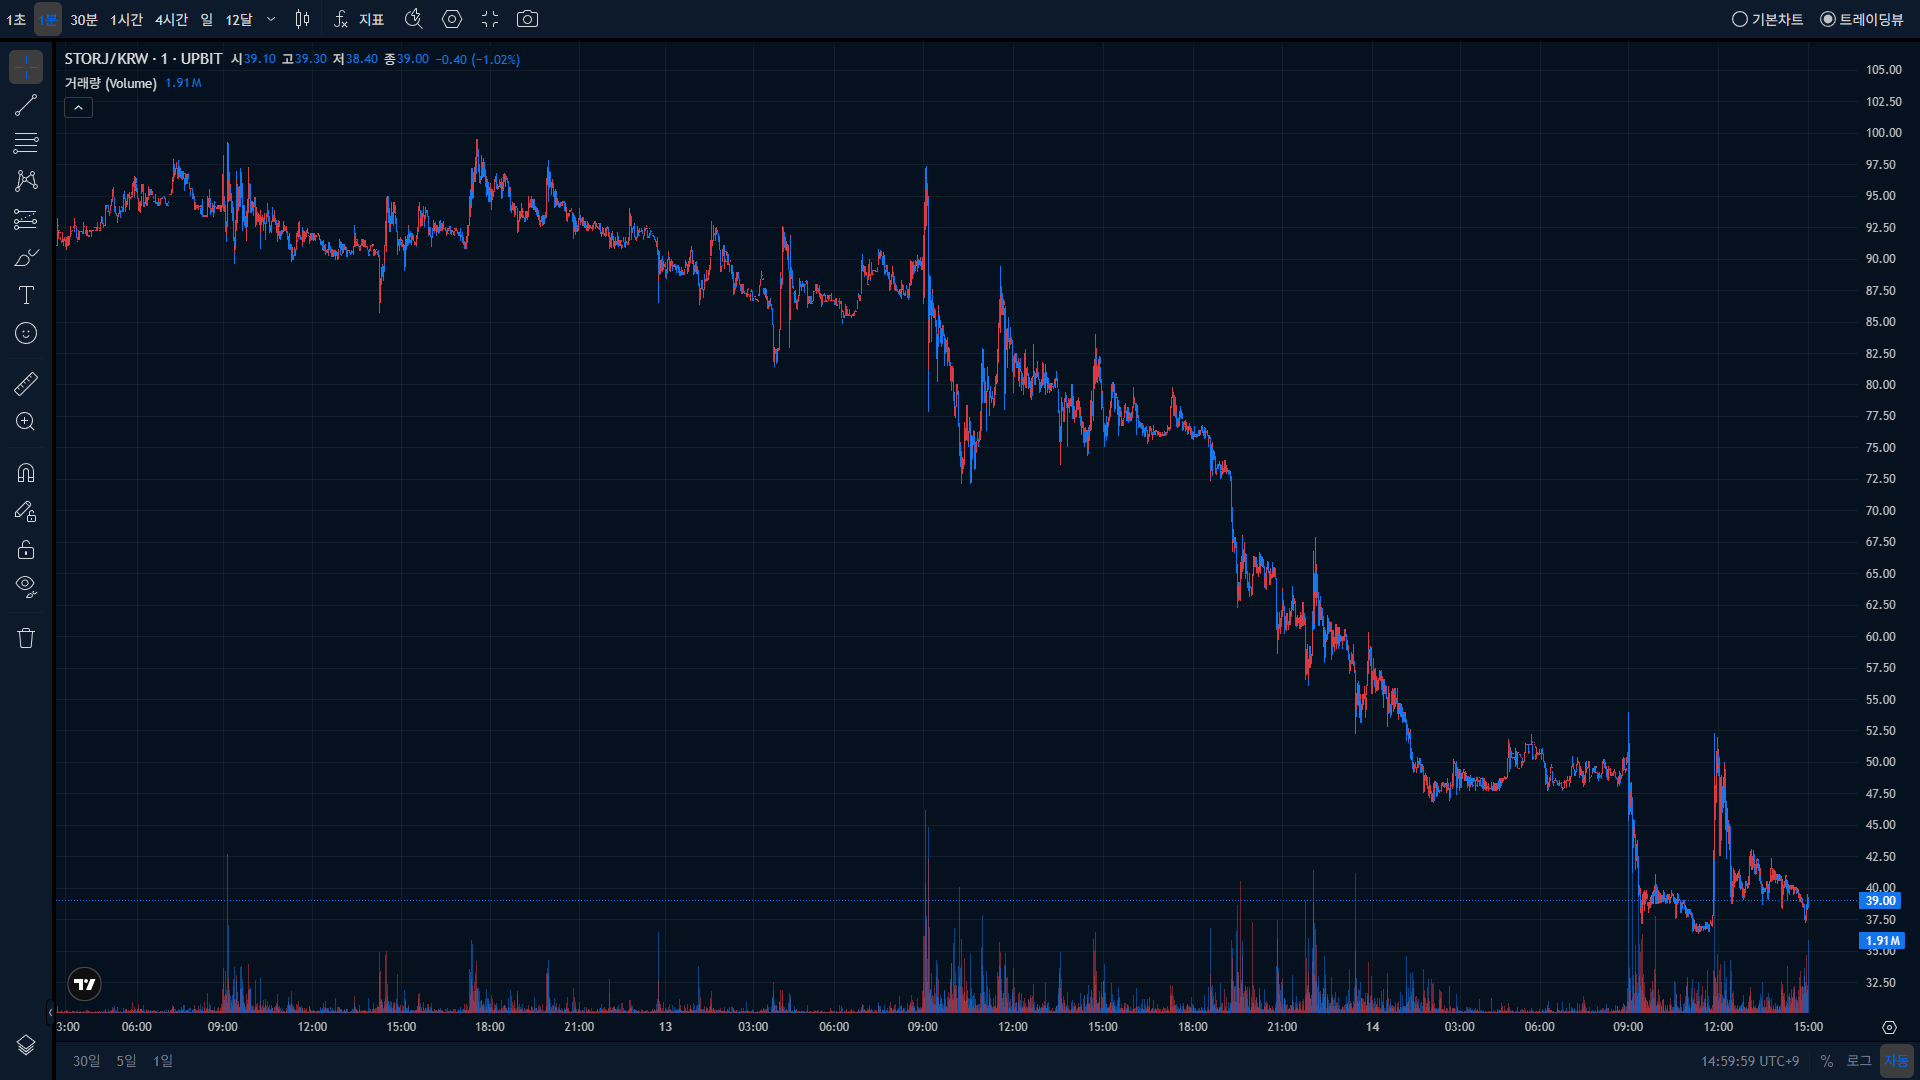The height and width of the screenshot is (1080, 1920).
Task: Take a chart snapshot with camera icon
Action: (527, 19)
